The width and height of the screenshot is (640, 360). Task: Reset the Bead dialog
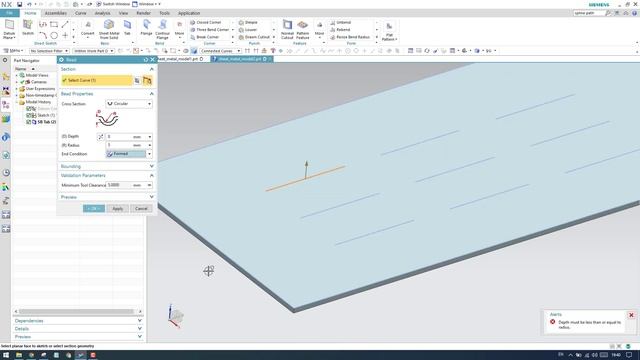coord(146,60)
